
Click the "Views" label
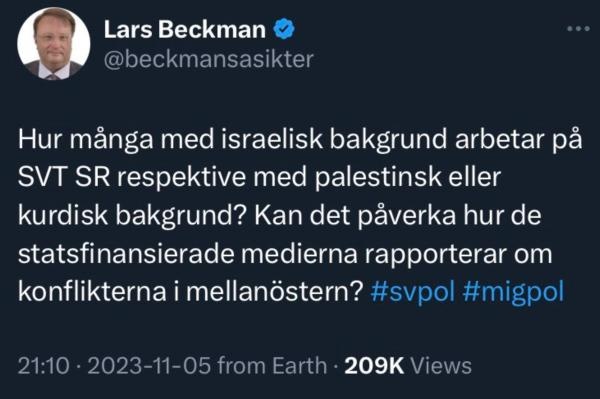pyautogui.click(x=441, y=366)
